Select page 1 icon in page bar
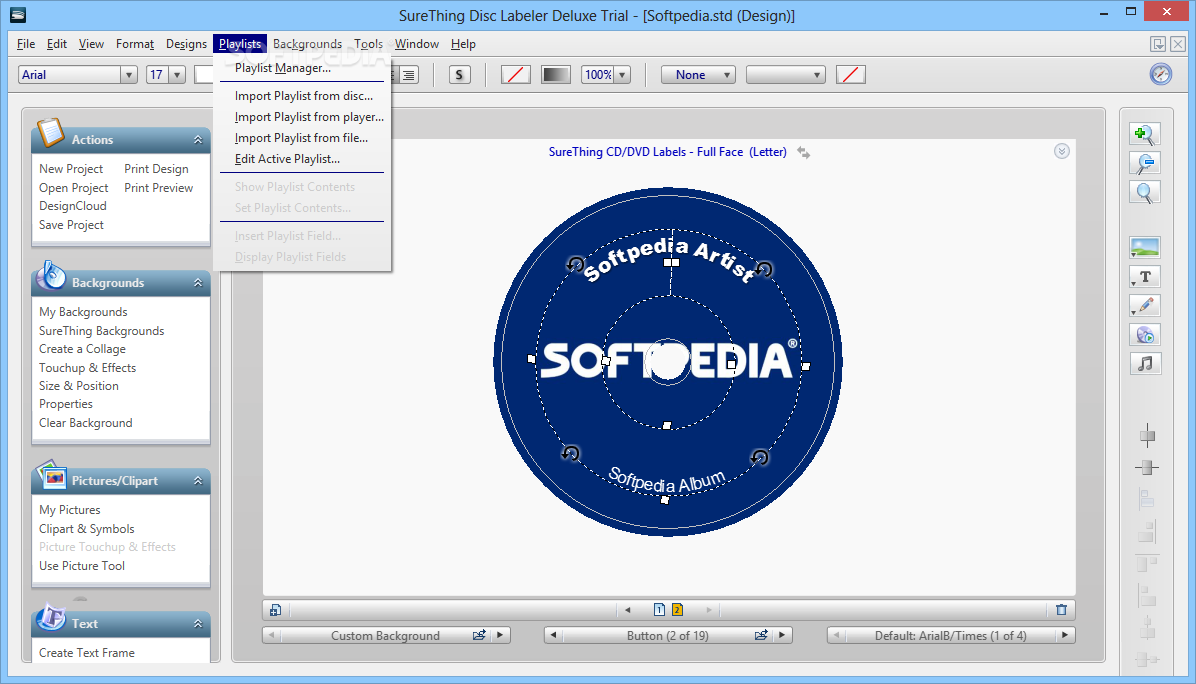Image resolution: width=1196 pixels, height=684 pixels. click(659, 609)
